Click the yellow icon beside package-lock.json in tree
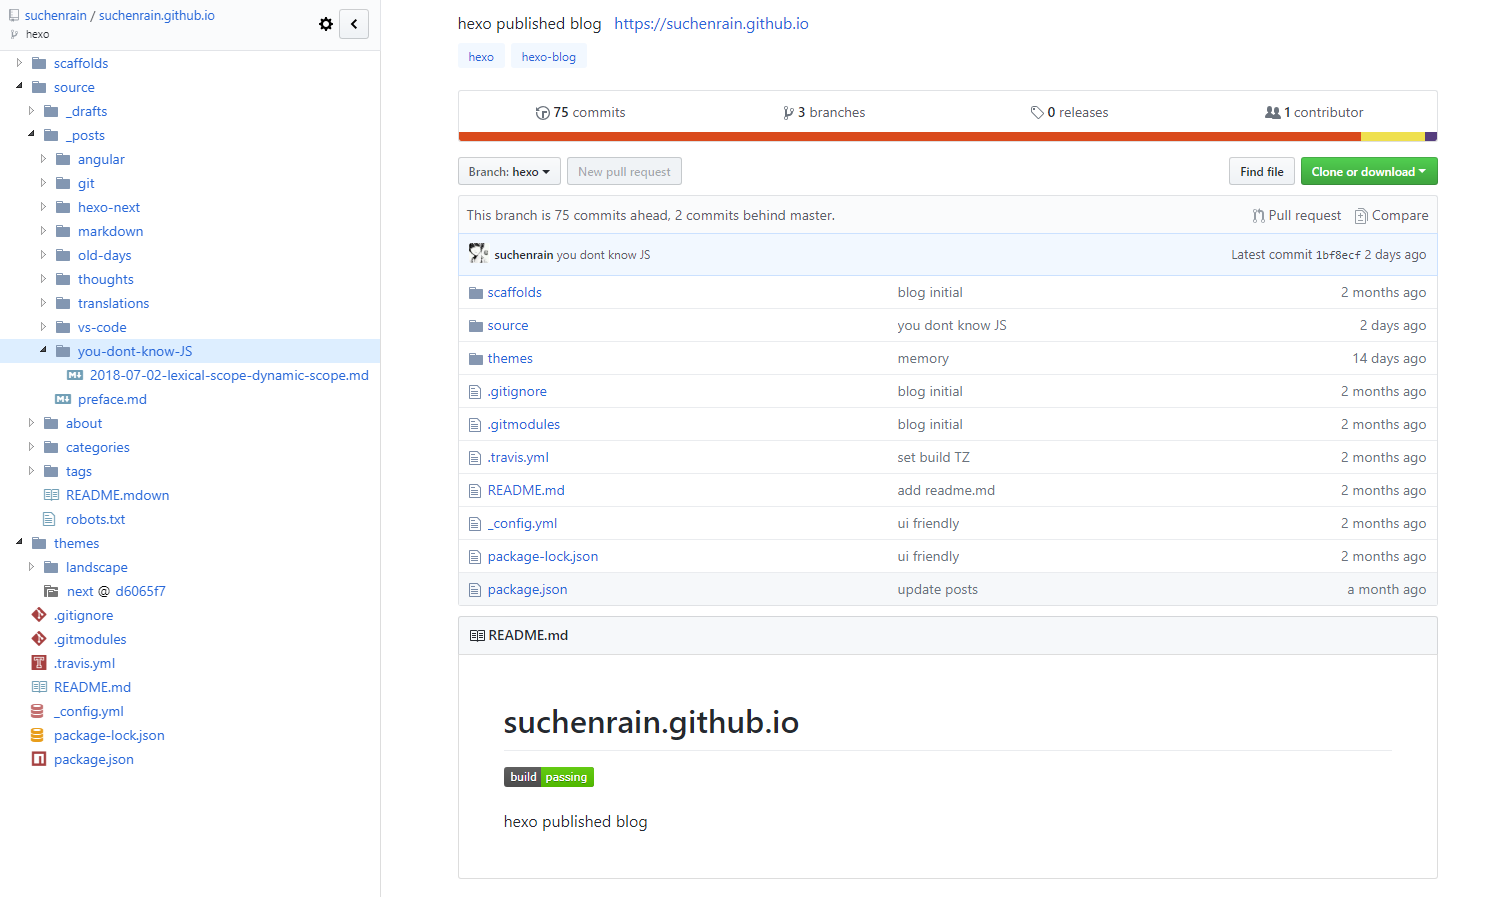This screenshot has width=1499, height=897. click(x=37, y=735)
